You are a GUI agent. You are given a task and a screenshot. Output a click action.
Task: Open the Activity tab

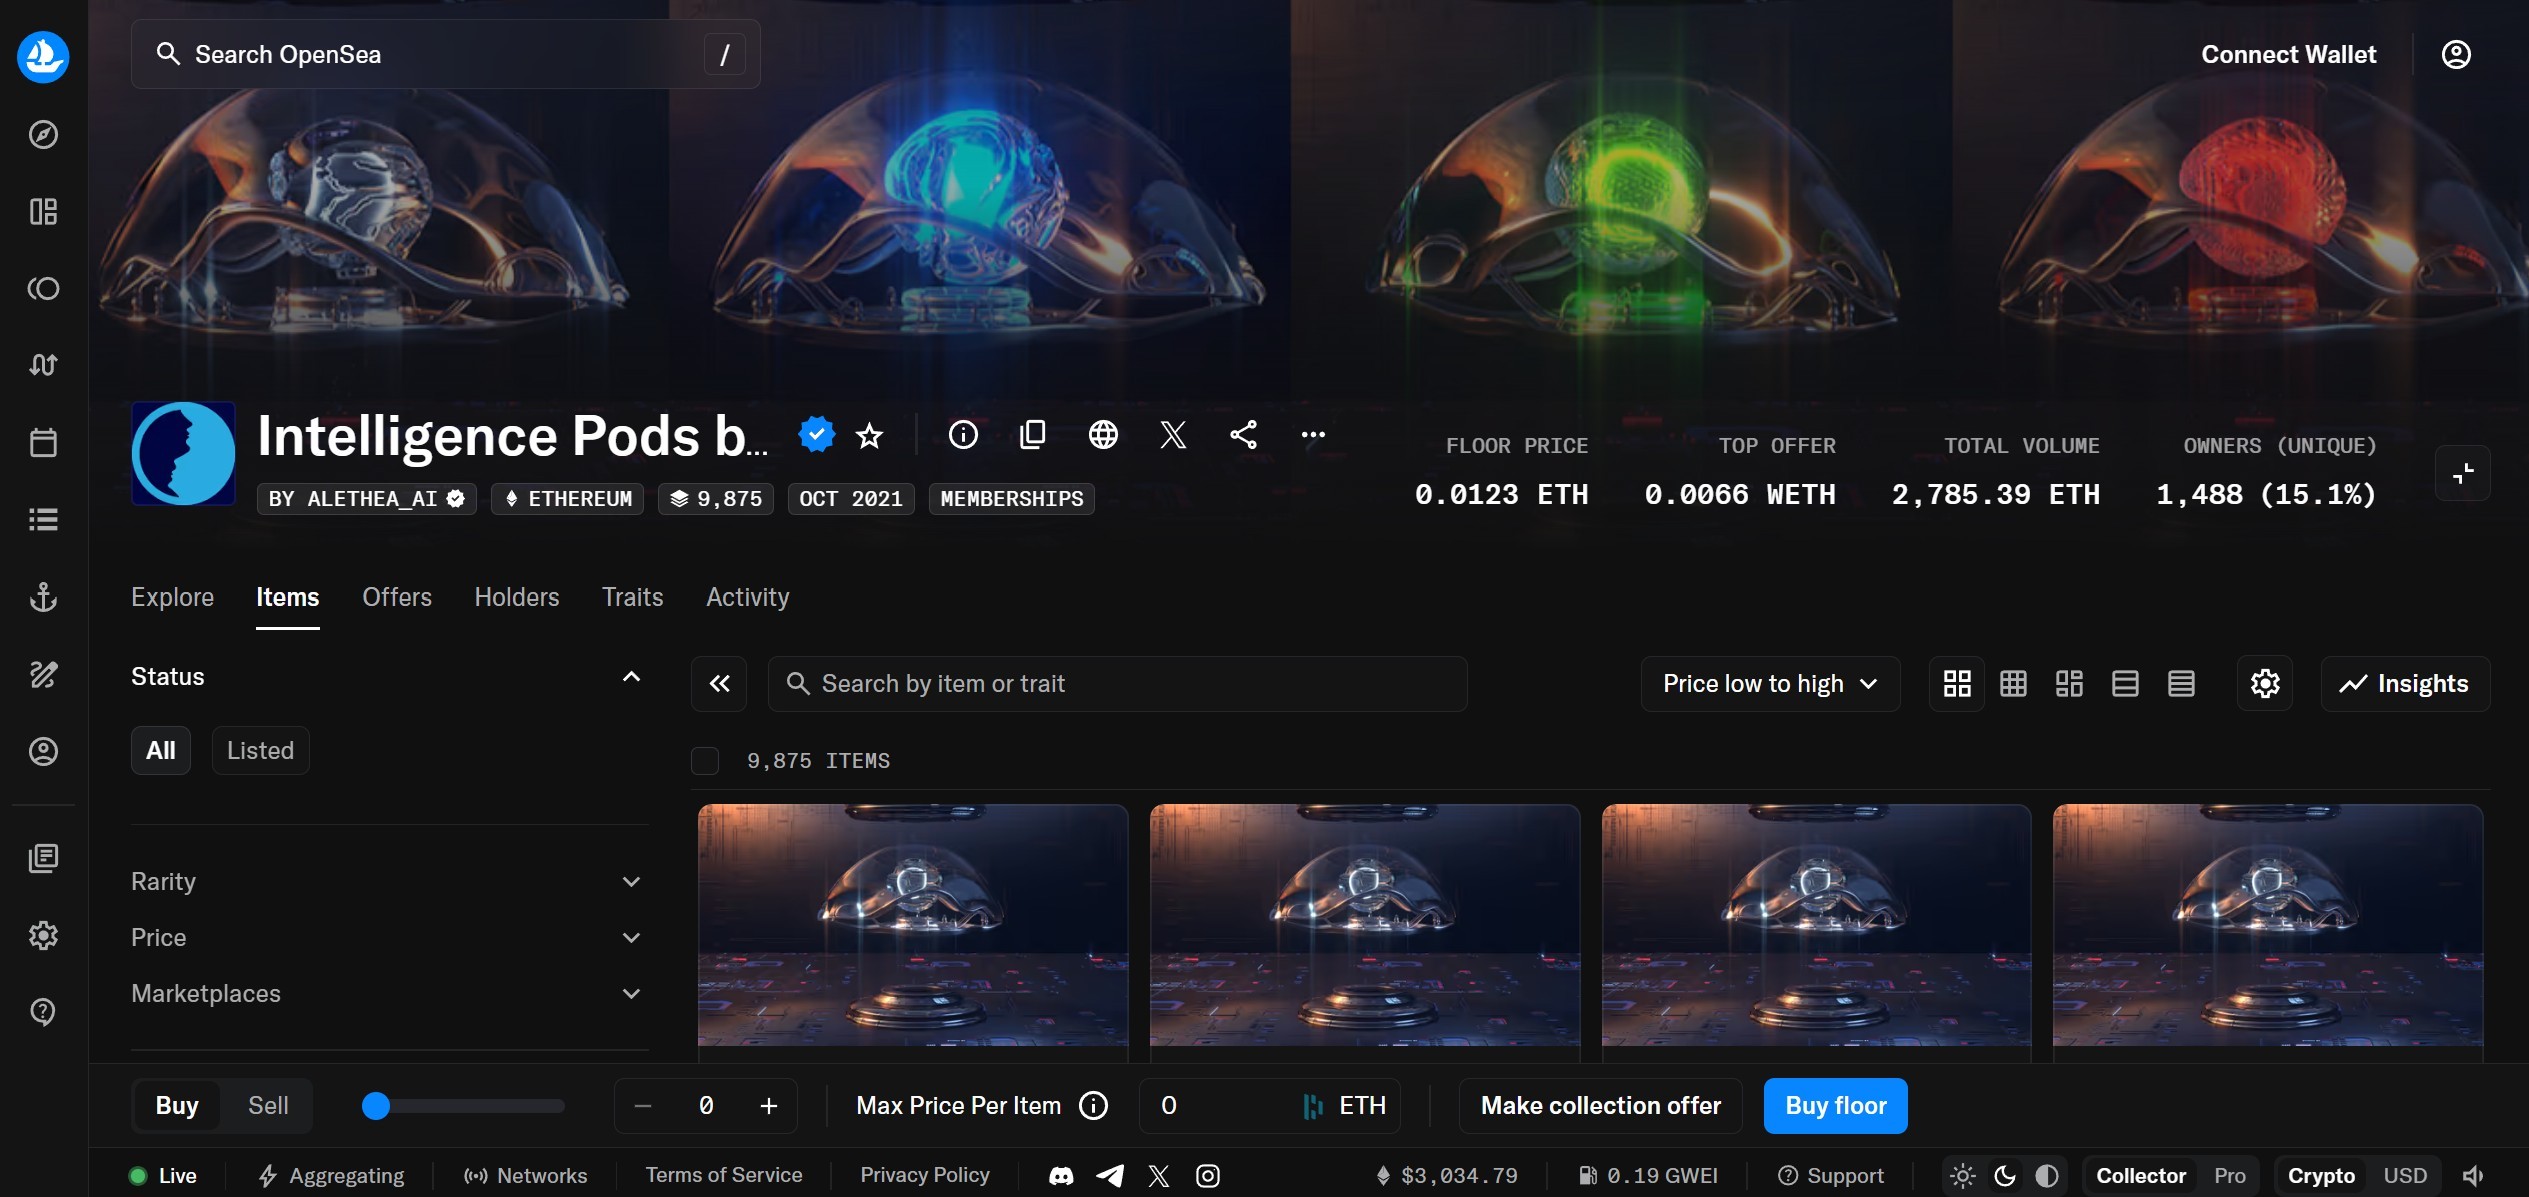pyautogui.click(x=747, y=597)
